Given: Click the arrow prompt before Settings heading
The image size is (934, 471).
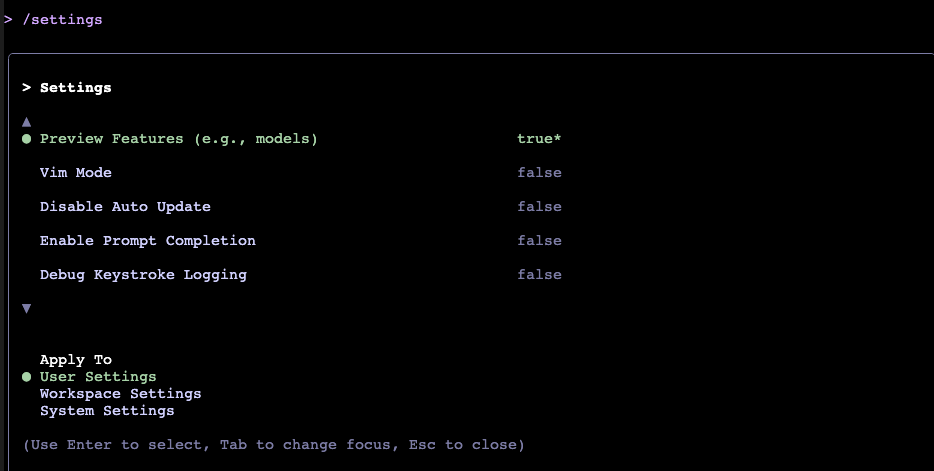Looking at the screenshot, I should tap(27, 88).
